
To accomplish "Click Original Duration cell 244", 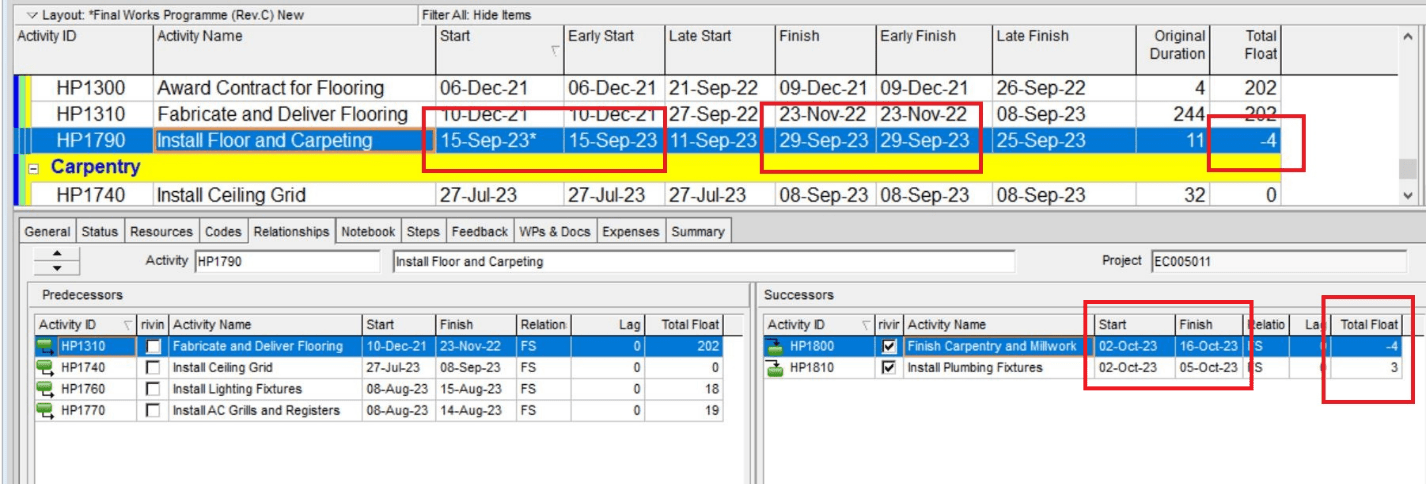I will tap(1161, 114).
